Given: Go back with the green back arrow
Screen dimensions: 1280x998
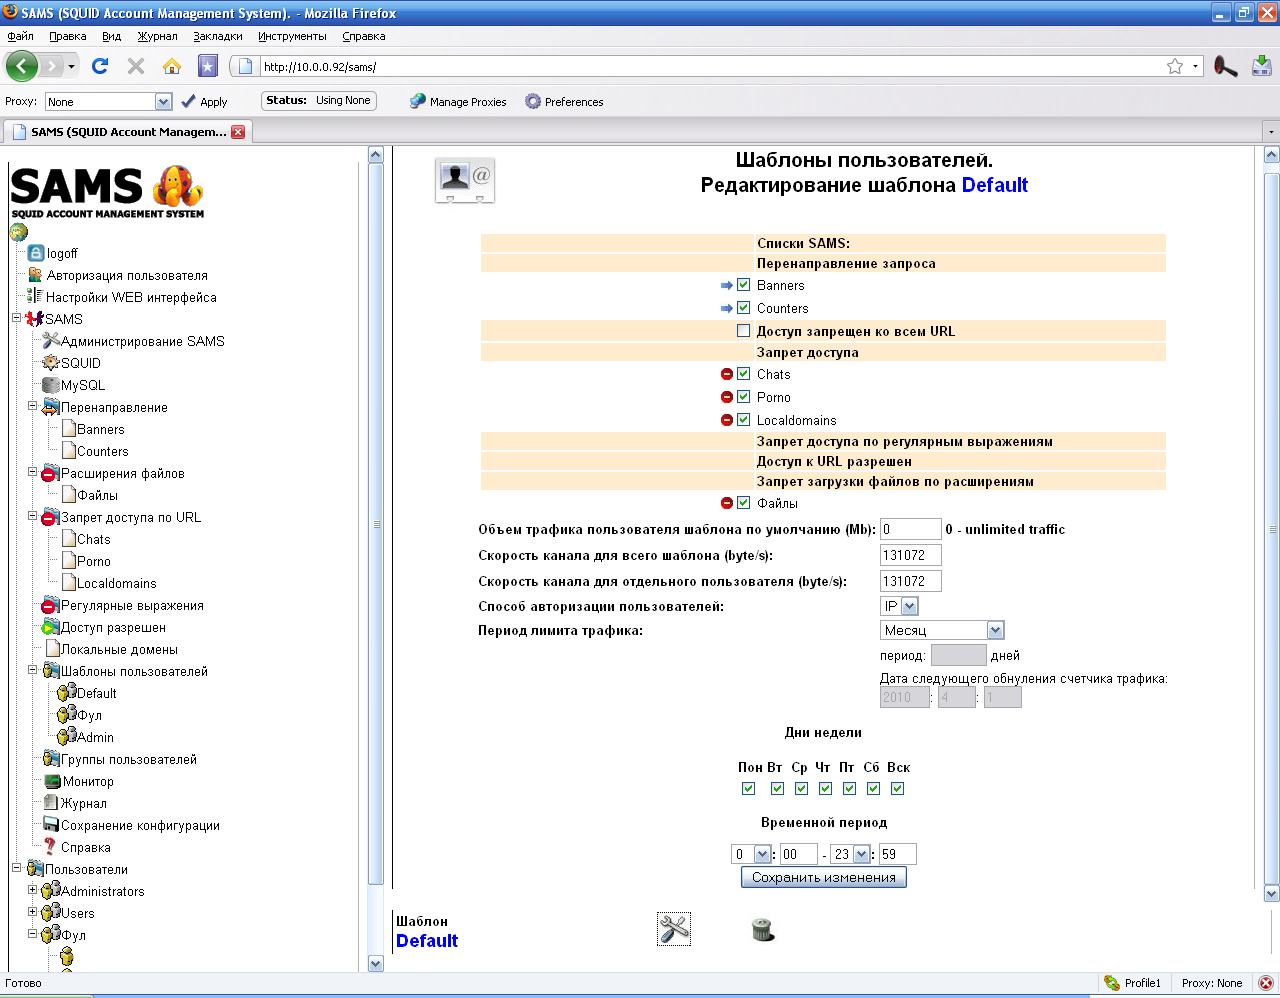Looking at the screenshot, I should point(22,66).
